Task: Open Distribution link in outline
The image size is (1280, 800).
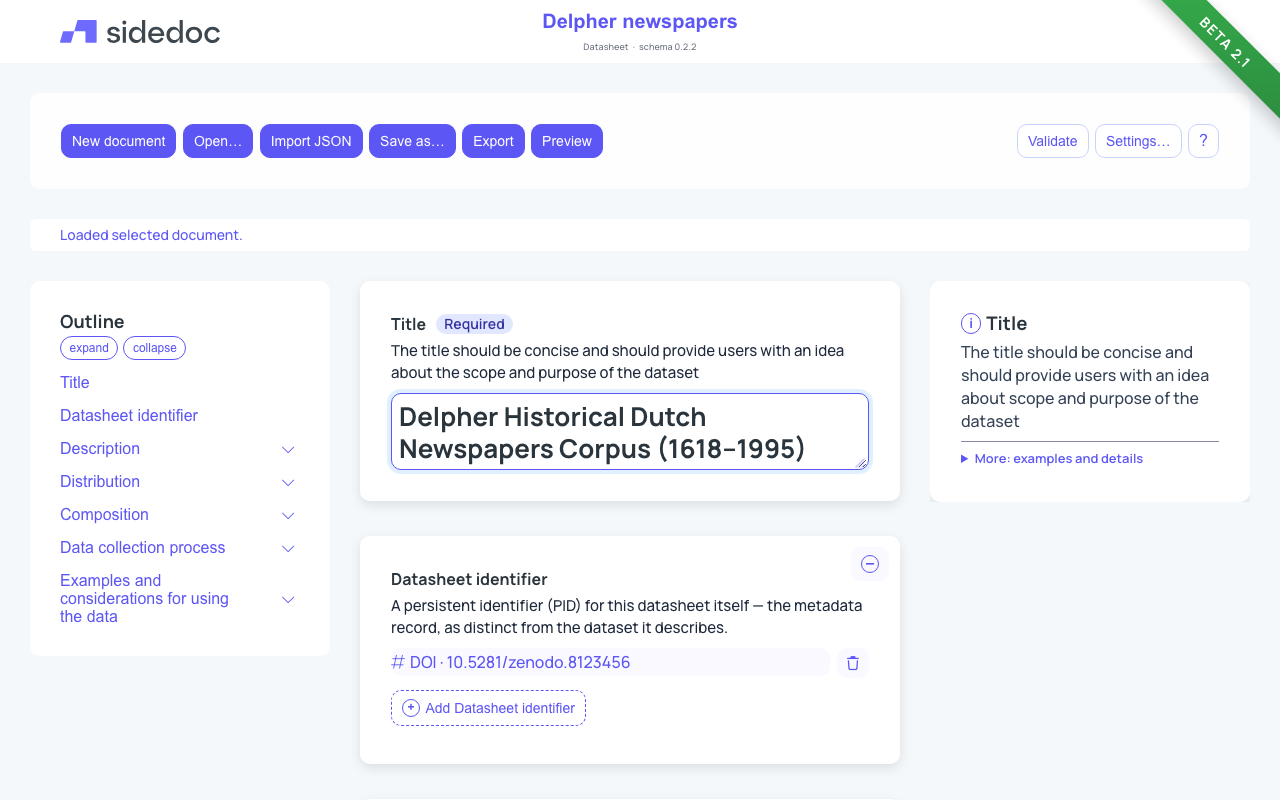Action: (100, 481)
